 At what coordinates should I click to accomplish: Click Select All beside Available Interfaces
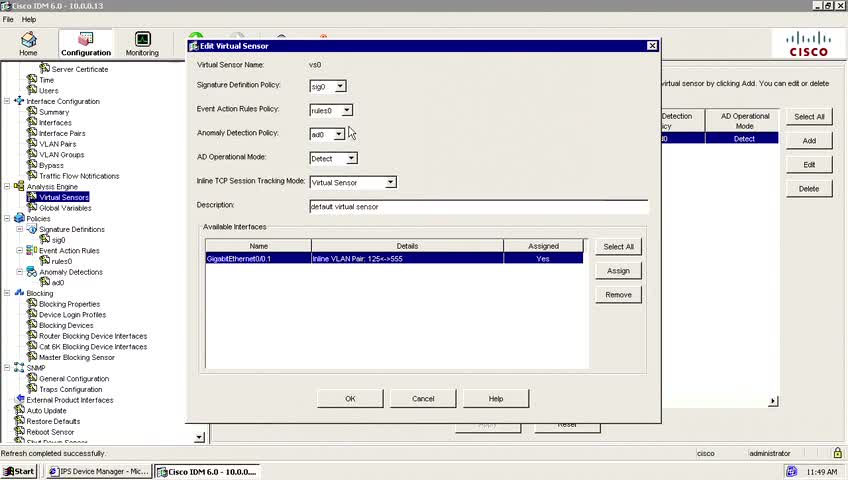[618, 246]
